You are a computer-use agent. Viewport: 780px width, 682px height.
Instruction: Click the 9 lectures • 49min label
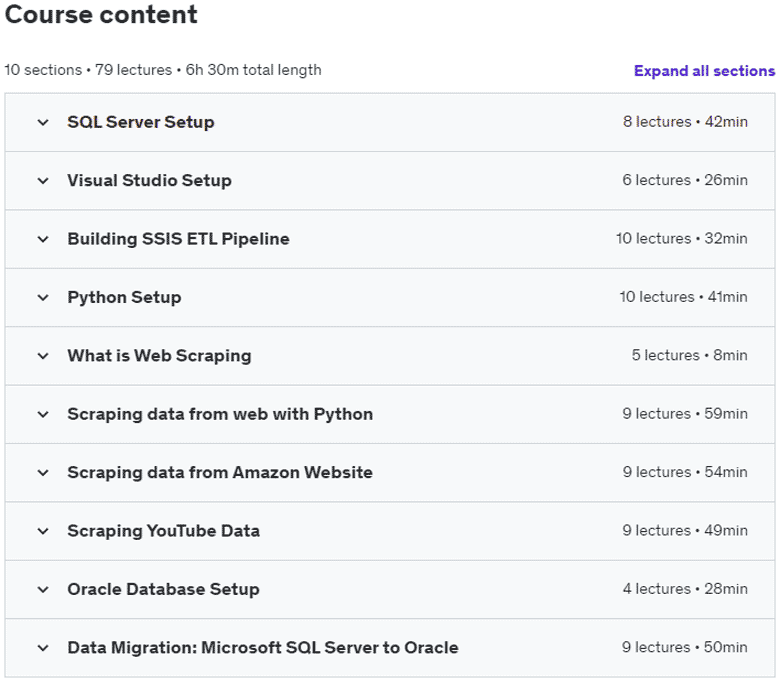pyautogui.click(x=685, y=530)
